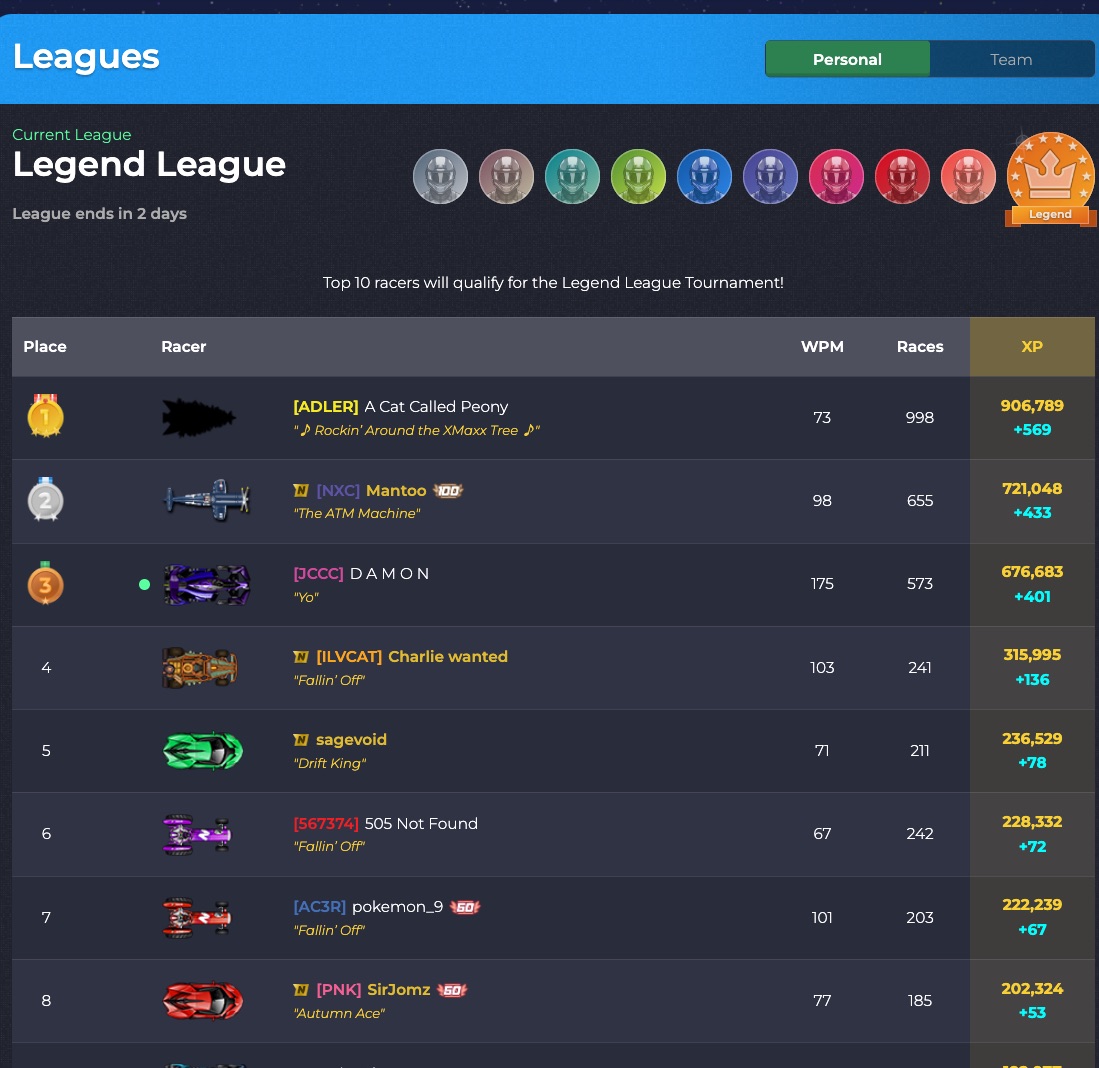Switch to the Personal leagues tab
Screen dimensions: 1099x1068
tap(847, 60)
